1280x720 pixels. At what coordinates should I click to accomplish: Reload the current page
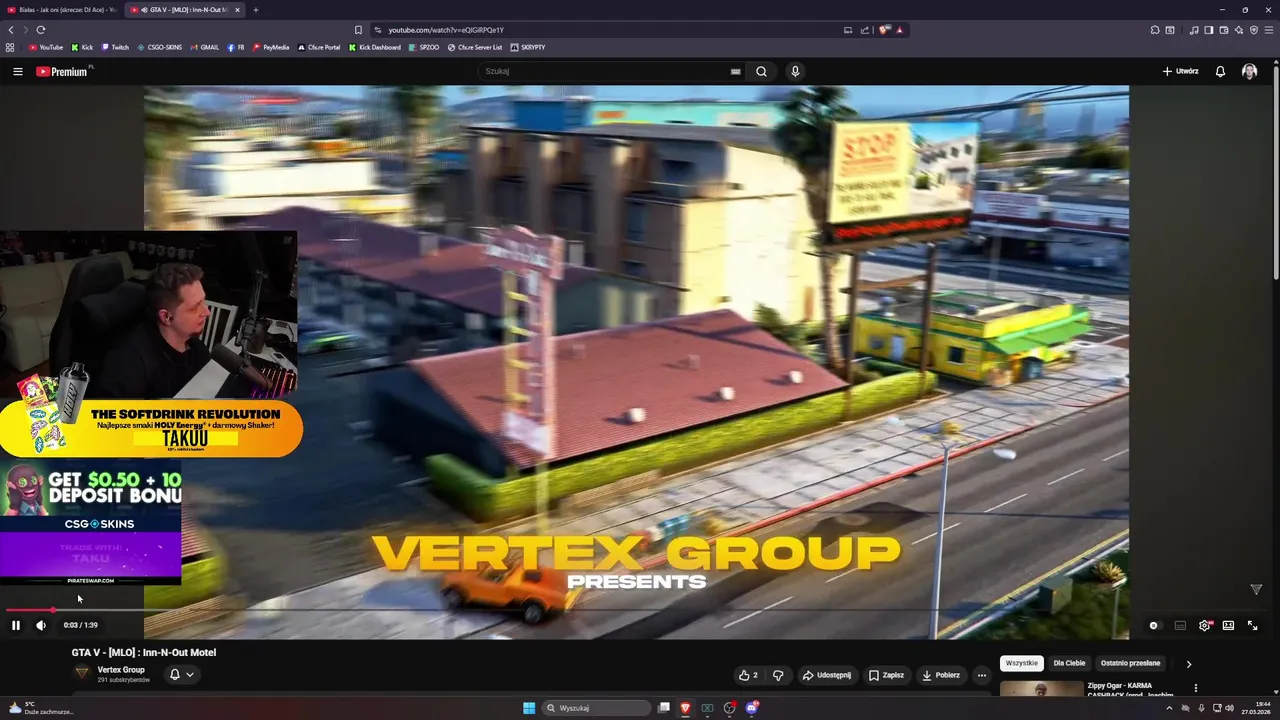point(40,30)
